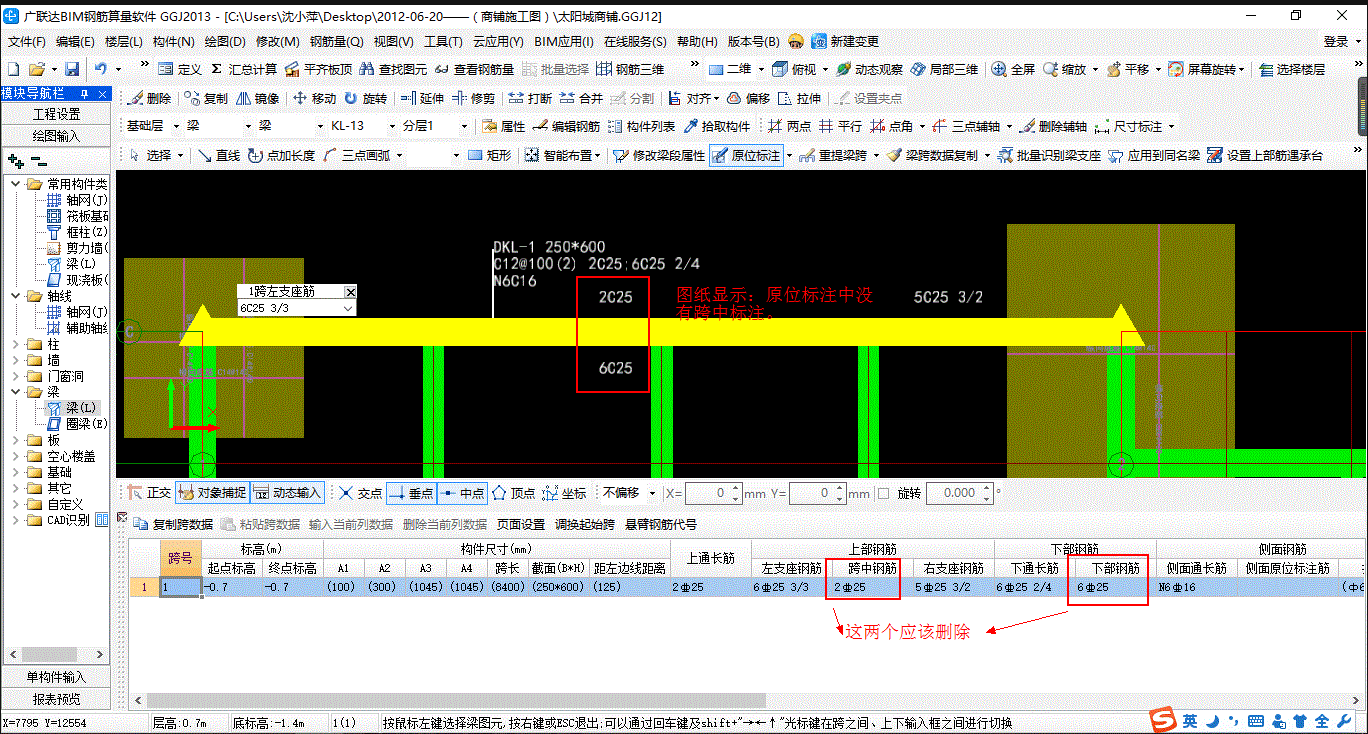Screen dimensions: 1368x734
Task: Open the BIM应用(I) menu
Action: tap(564, 41)
